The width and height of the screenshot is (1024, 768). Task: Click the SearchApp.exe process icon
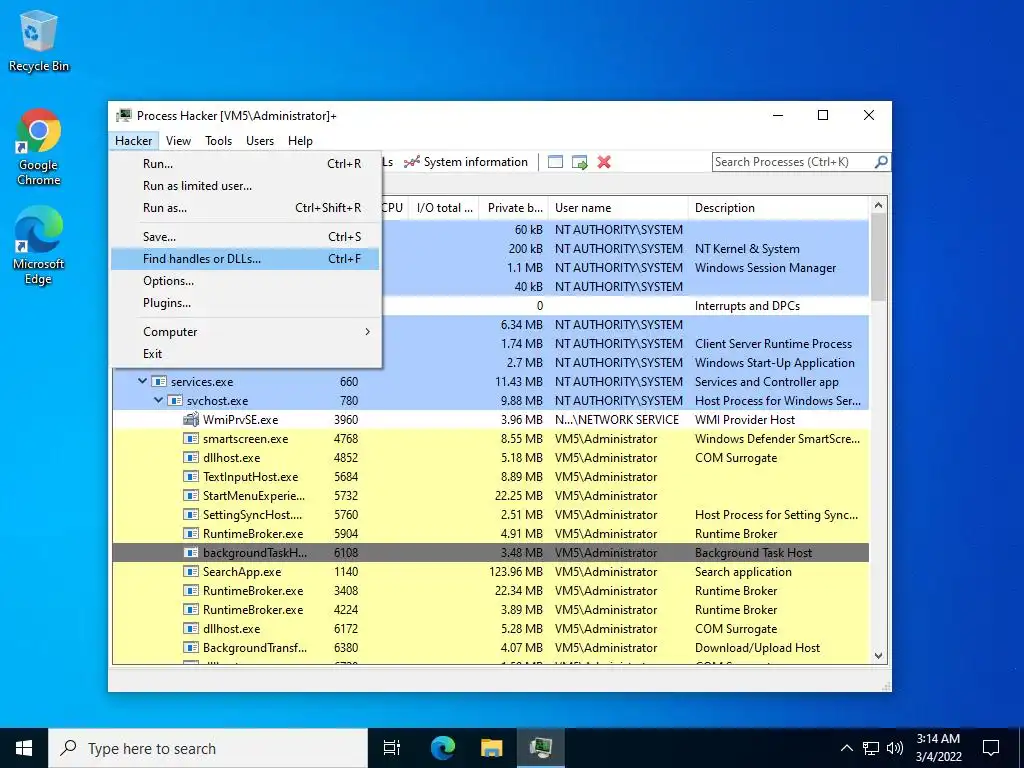click(x=191, y=571)
